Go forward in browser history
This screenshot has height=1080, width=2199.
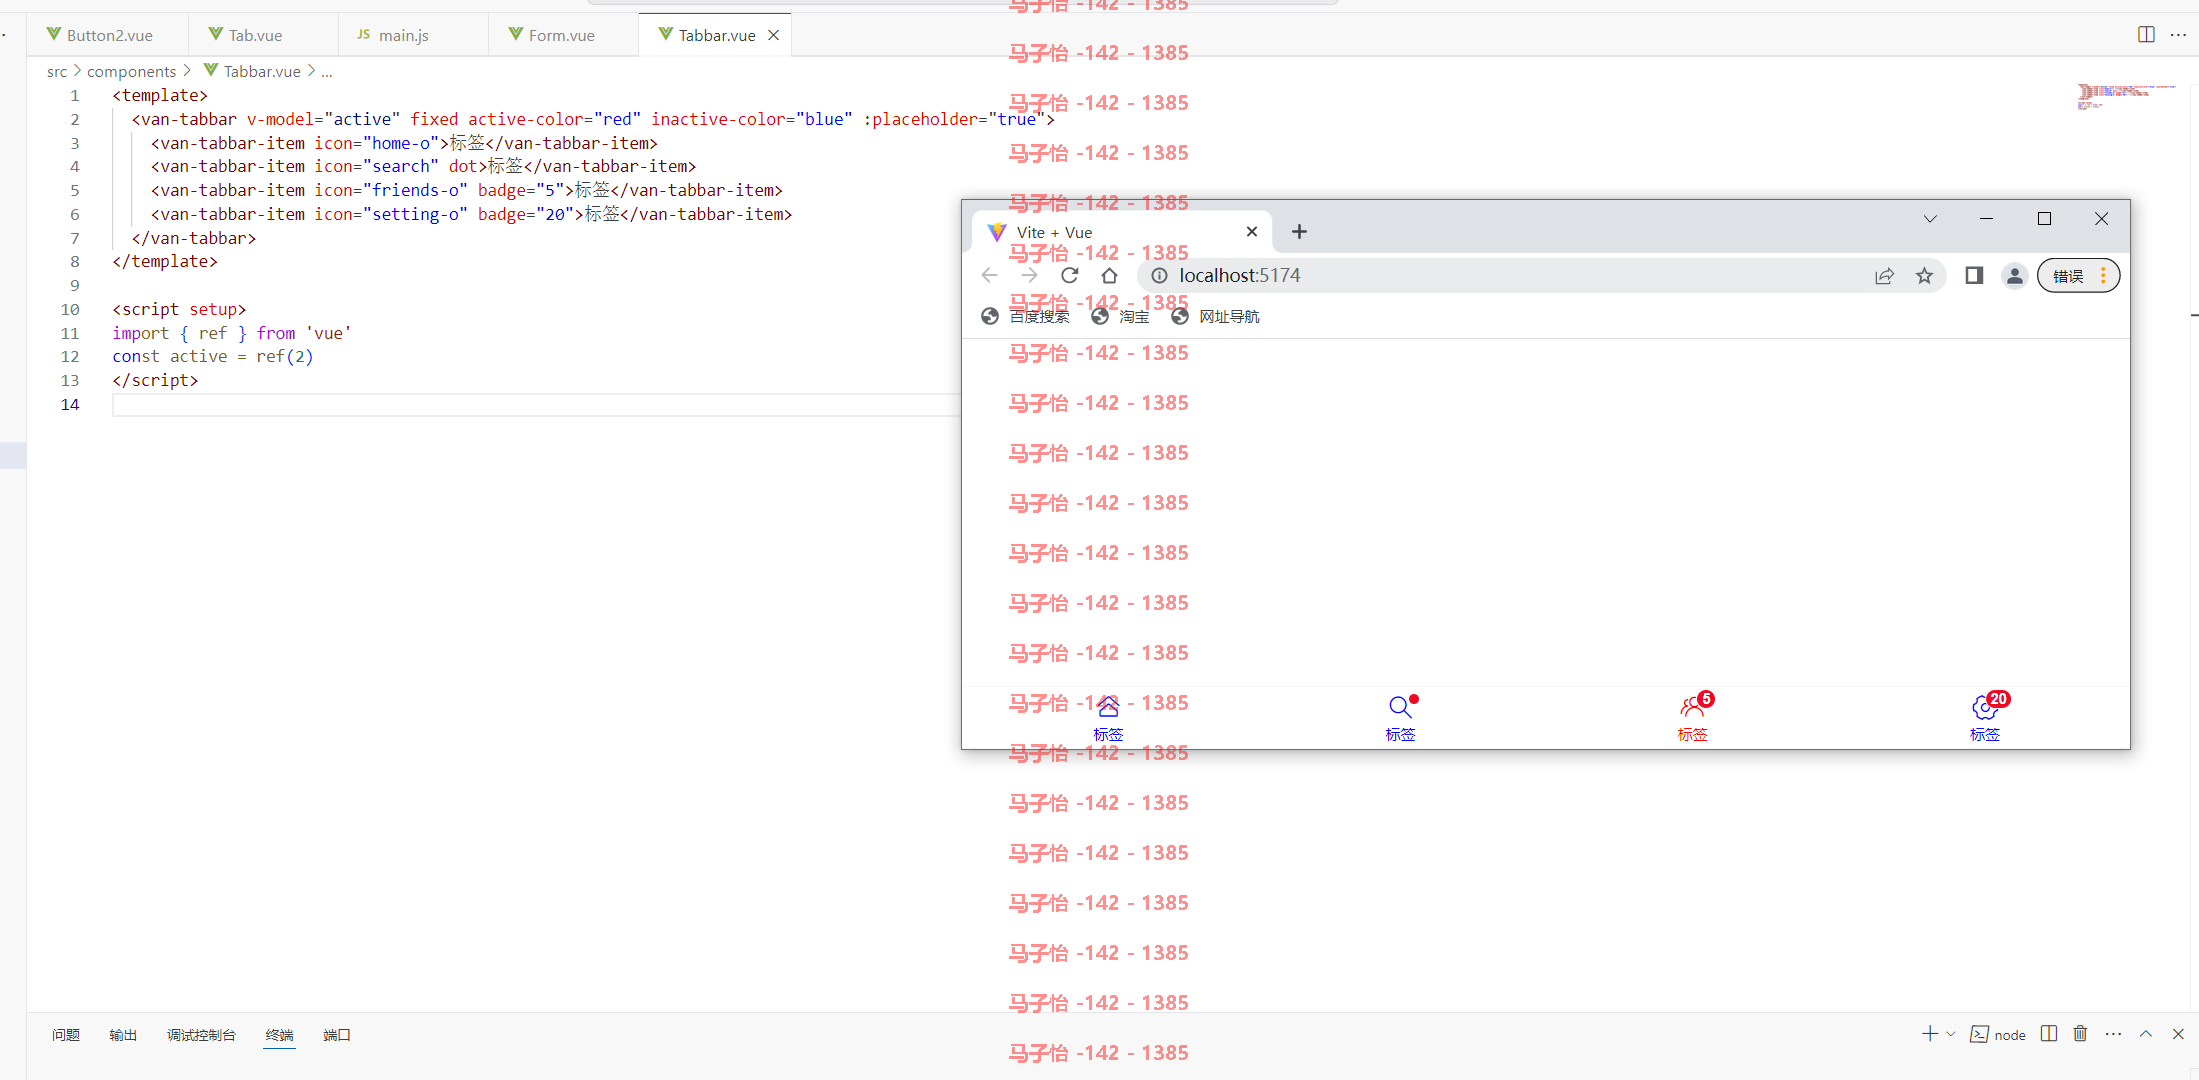click(1029, 276)
